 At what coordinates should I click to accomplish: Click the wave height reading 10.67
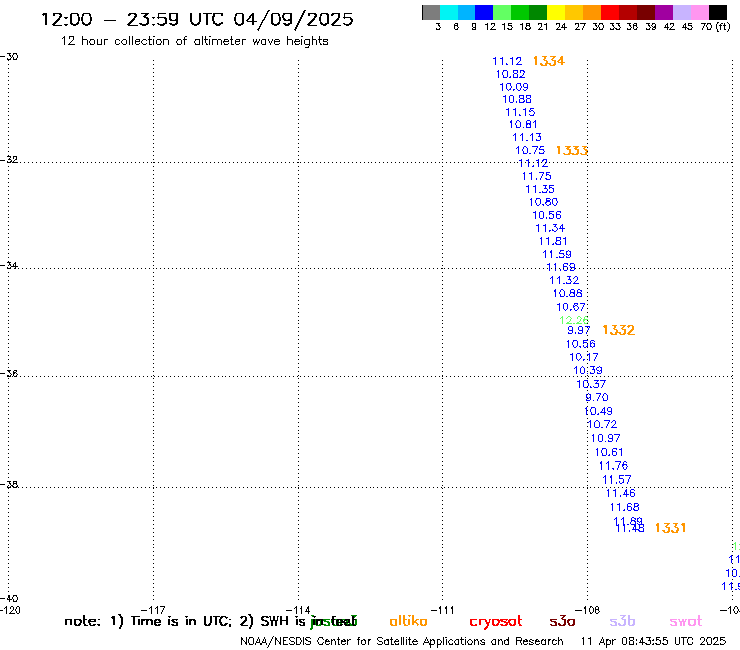(571, 307)
